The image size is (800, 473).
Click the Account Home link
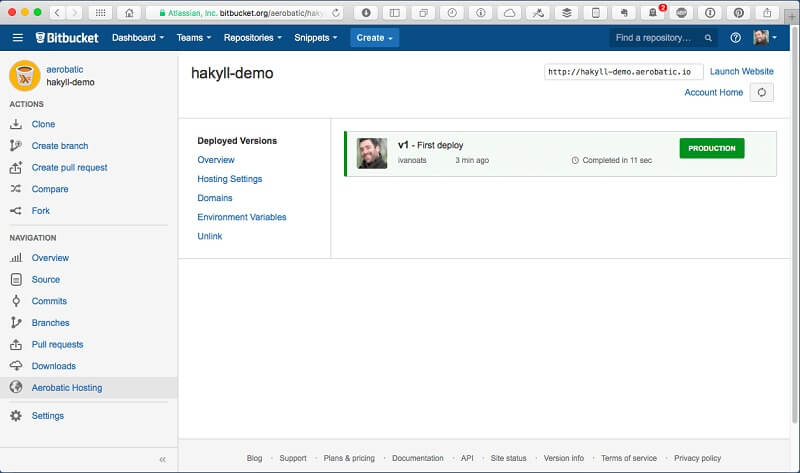(713, 92)
